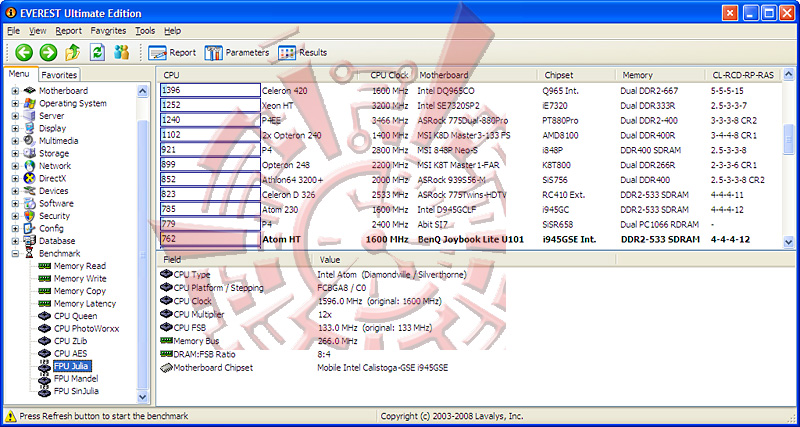Click the Software tree icon

click(x=30, y=204)
